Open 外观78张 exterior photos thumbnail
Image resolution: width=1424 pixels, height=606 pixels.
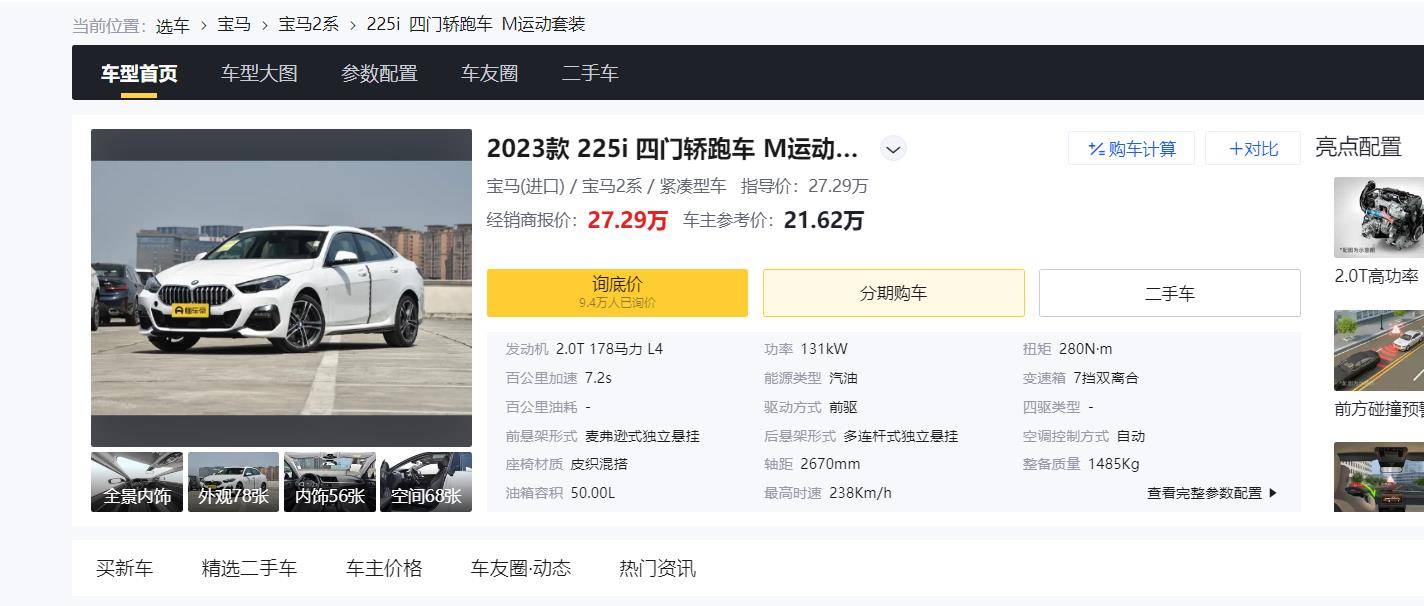pos(233,482)
